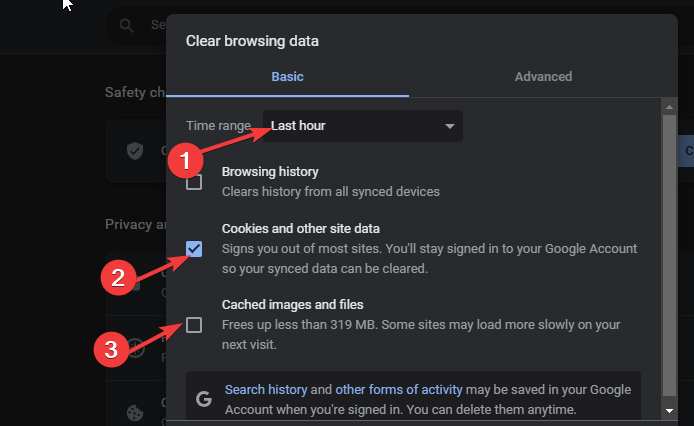Select the Basic tab
694x426 pixels.
point(287,77)
